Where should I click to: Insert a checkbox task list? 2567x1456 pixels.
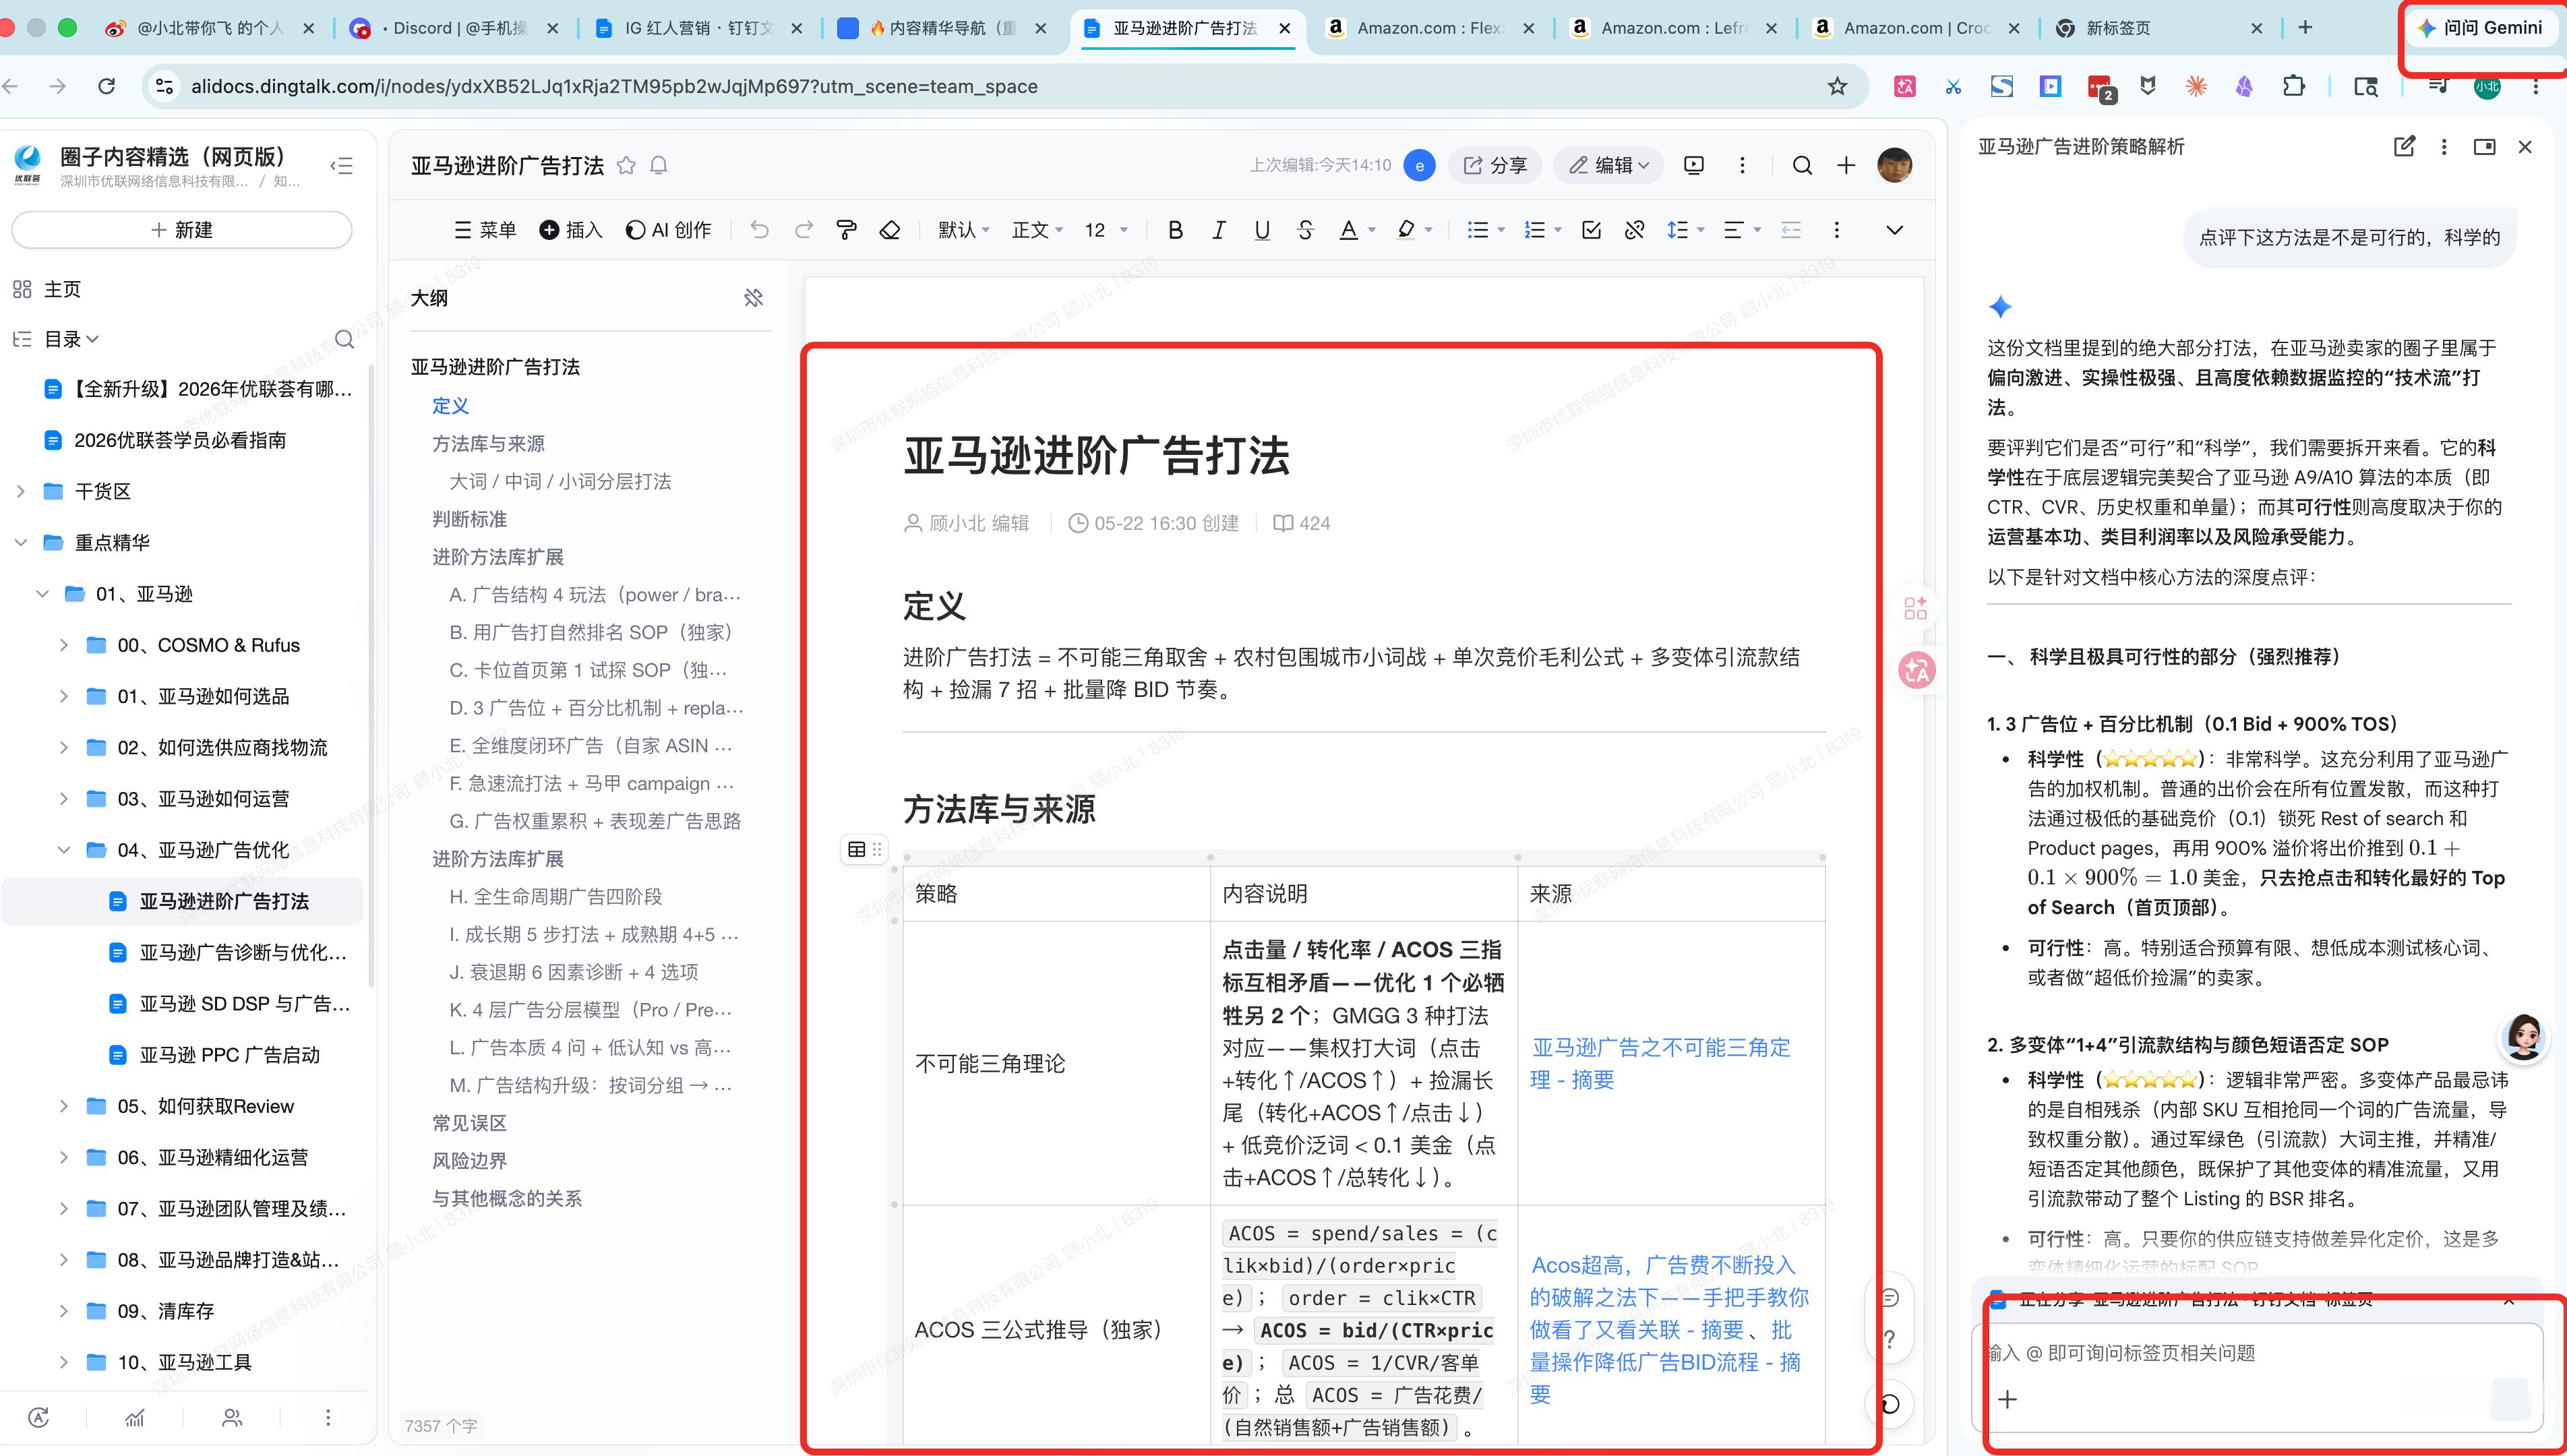[x=1591, y=230]
